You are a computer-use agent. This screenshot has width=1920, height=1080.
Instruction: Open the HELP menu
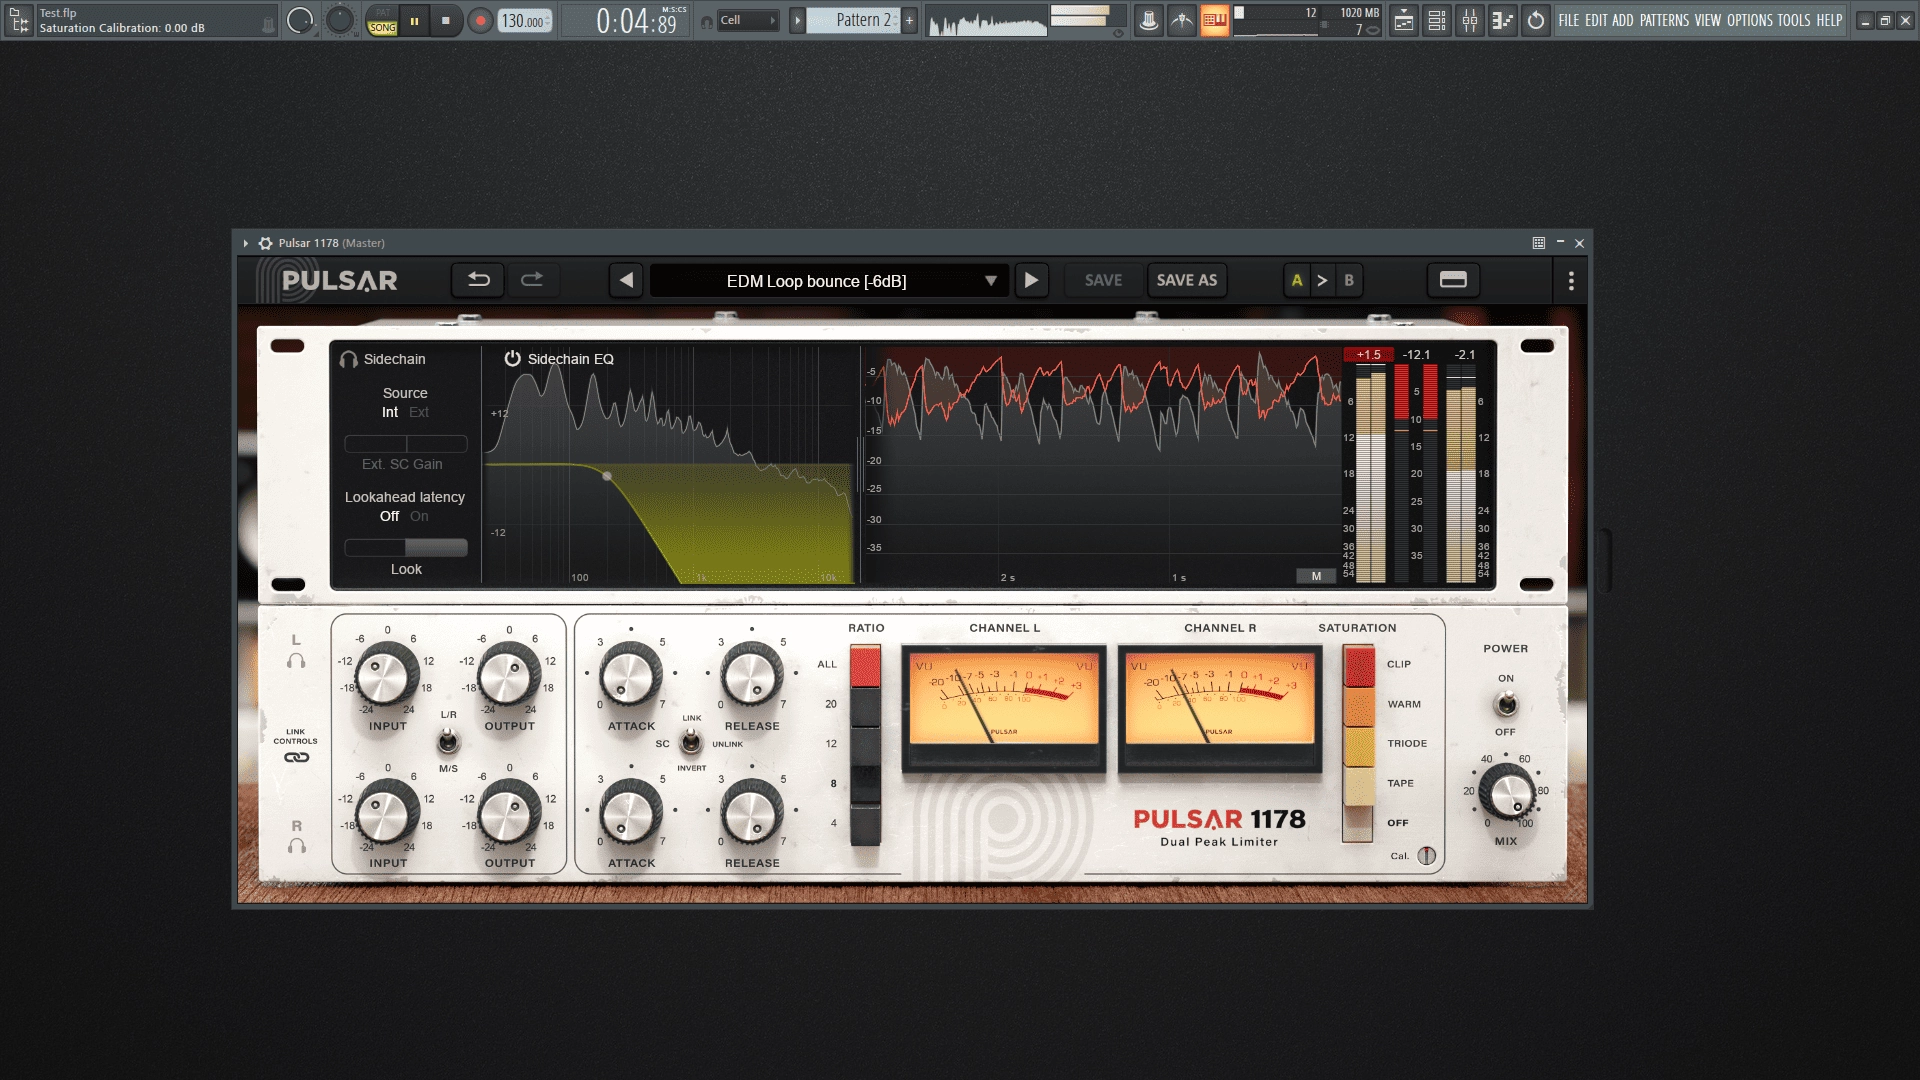point(1829,20)
